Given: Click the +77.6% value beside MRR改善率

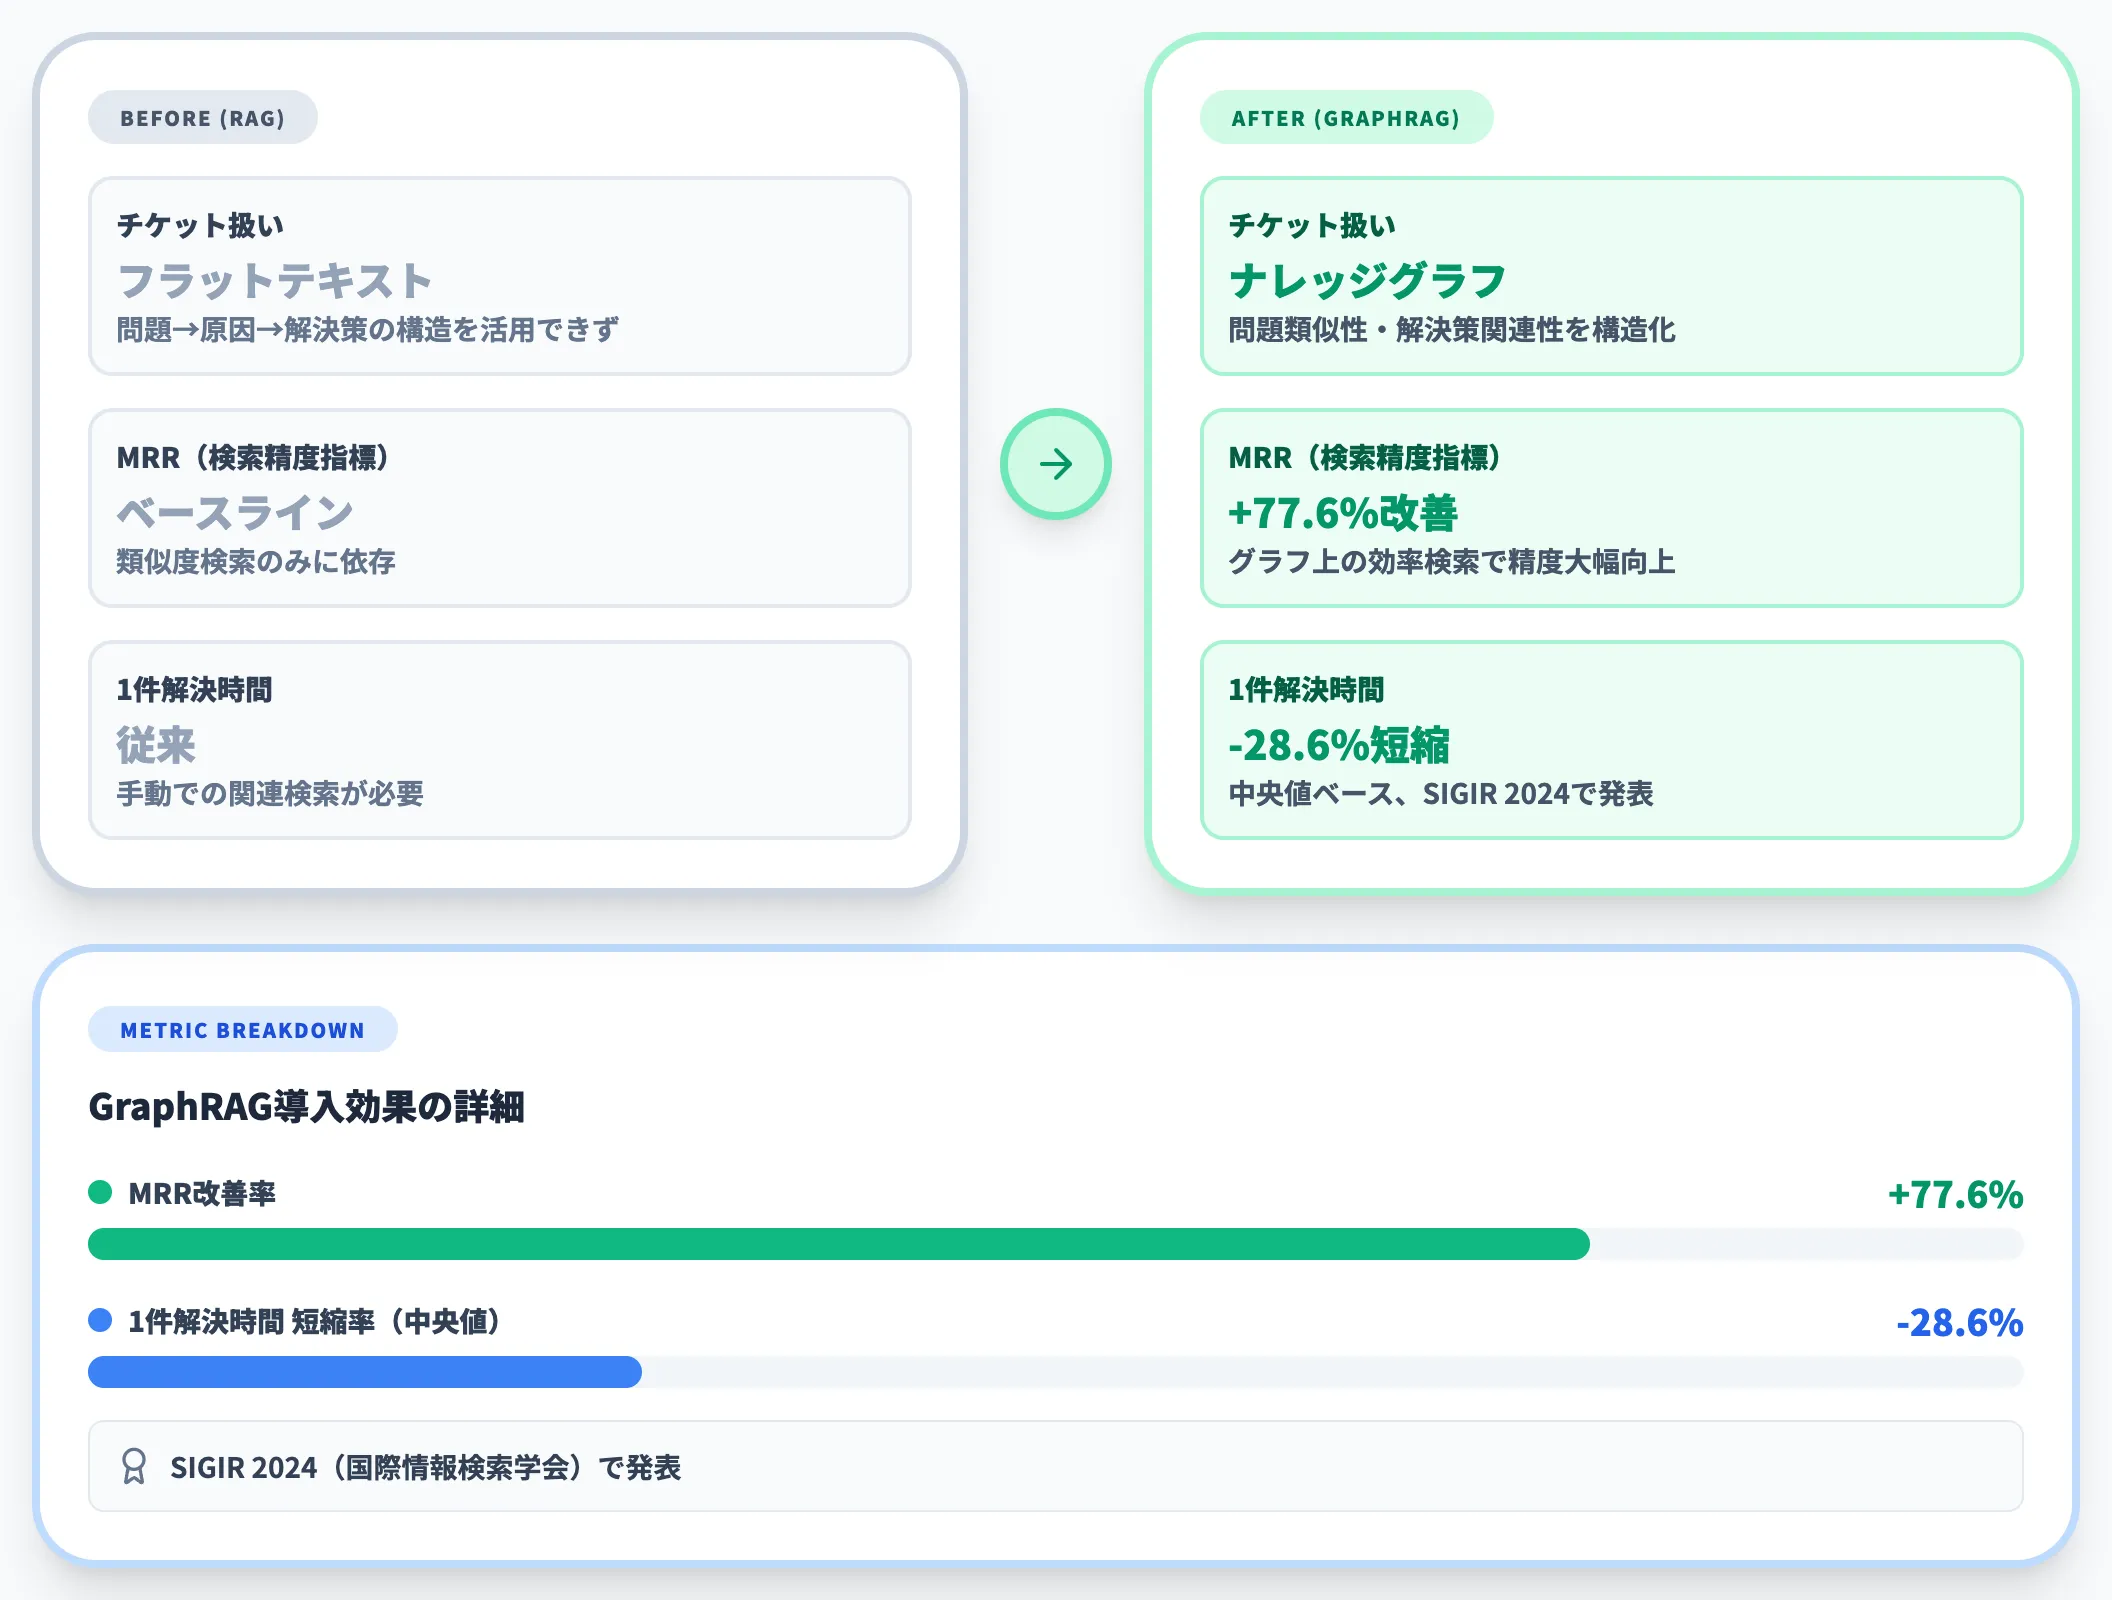Looking at the screenshot, I should click(1955, 1194).
